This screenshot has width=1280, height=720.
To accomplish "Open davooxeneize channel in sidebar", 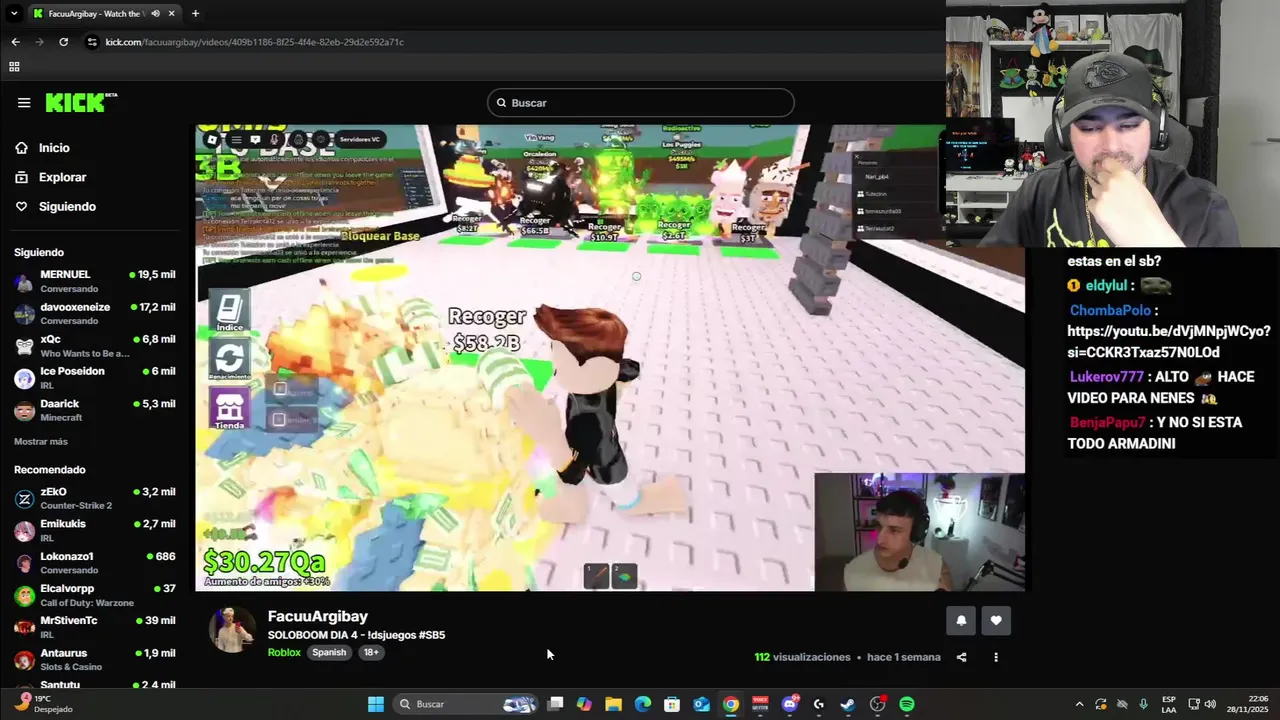I will (x=95, y=313).
